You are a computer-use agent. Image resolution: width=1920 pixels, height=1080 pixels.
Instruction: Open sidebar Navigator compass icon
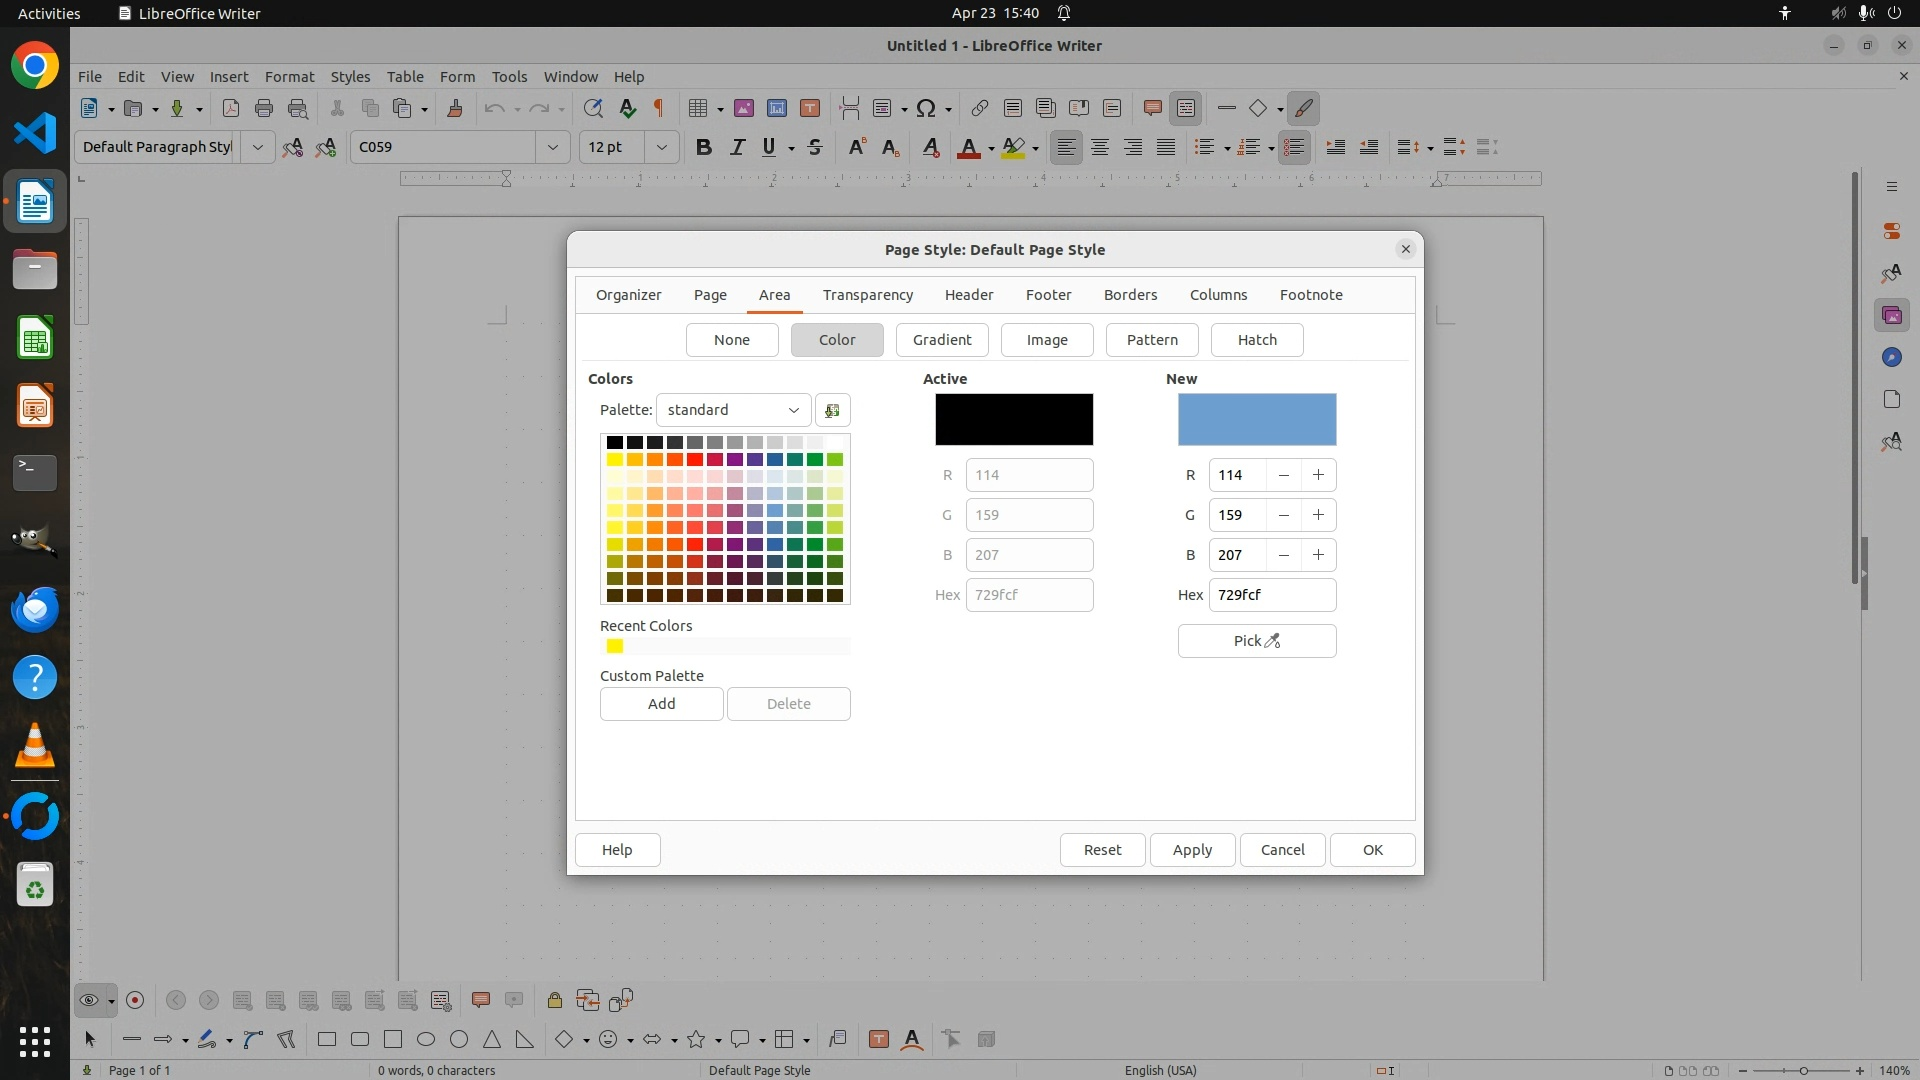pyautogui.click(x=1891, y=358)
